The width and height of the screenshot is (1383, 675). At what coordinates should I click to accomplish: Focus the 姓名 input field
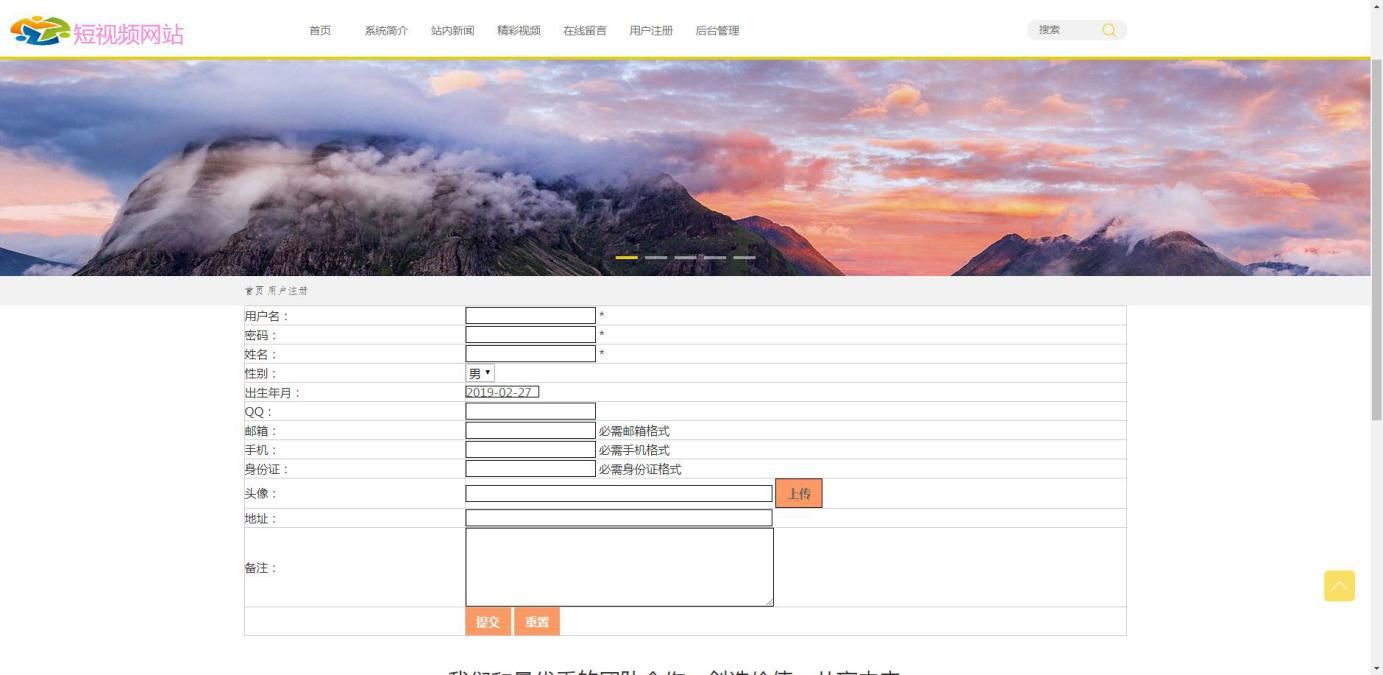tap(530, 354)
